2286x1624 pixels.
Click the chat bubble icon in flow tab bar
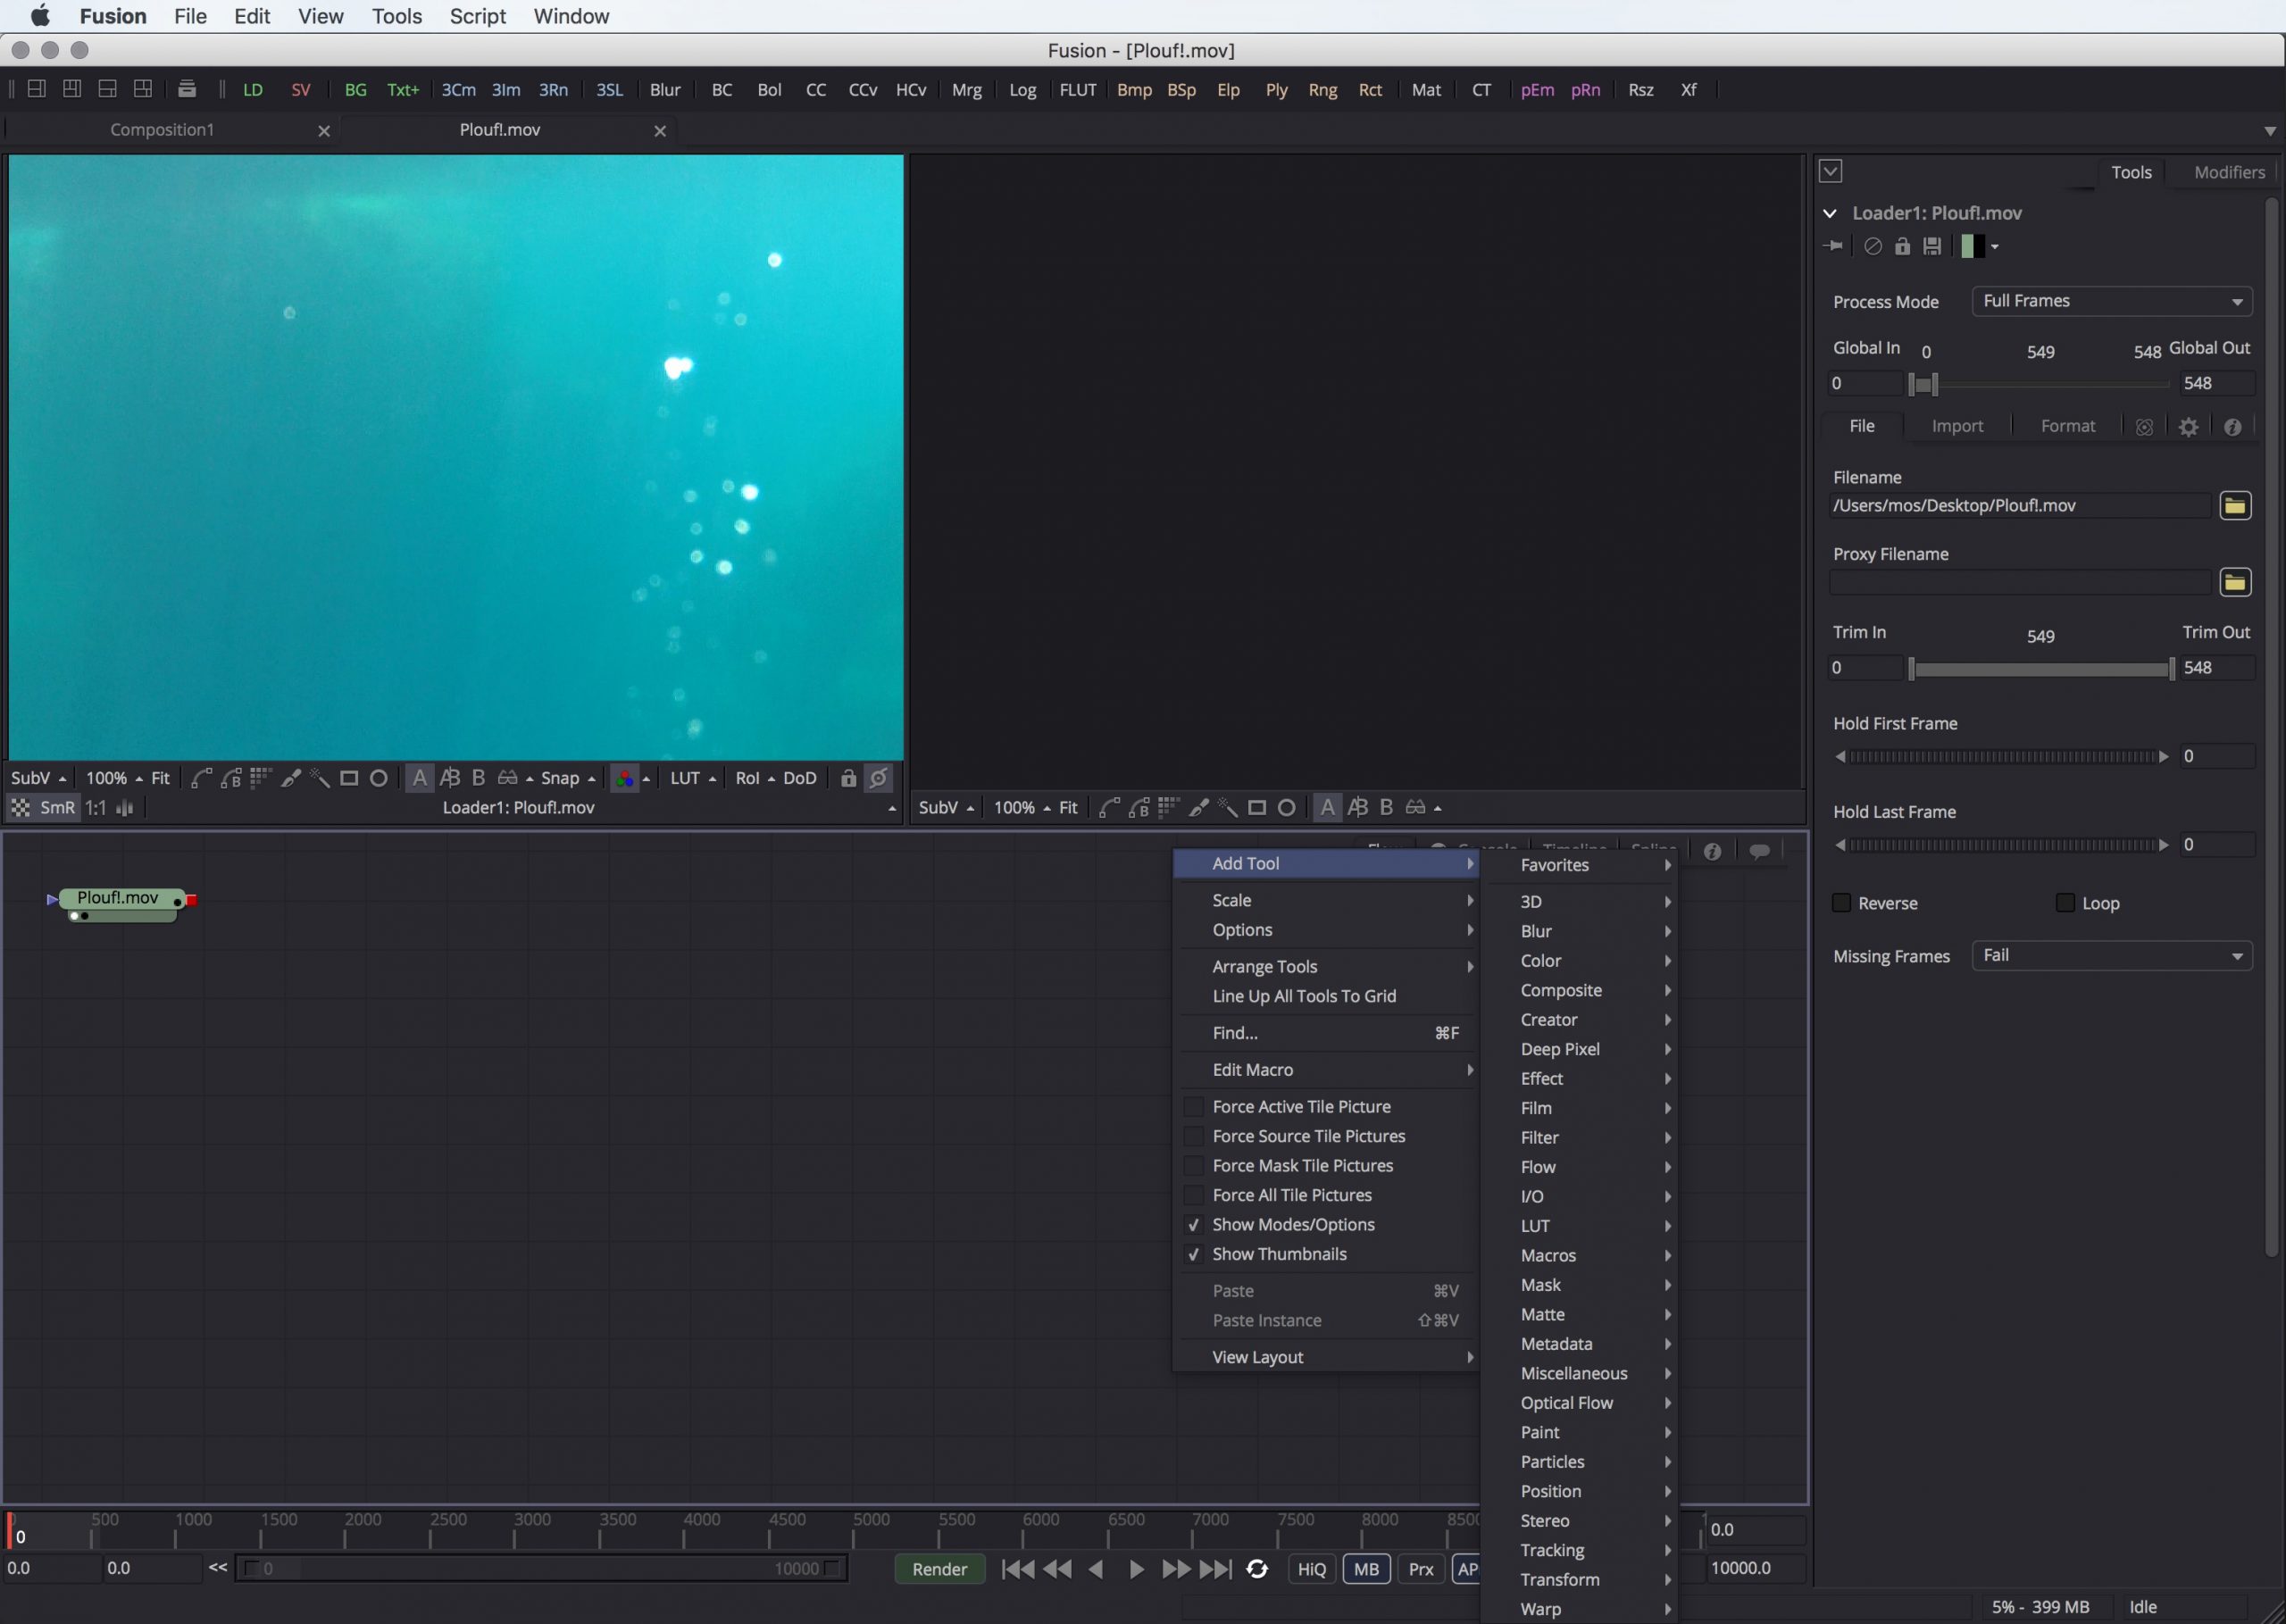(x=1759, y=851)
